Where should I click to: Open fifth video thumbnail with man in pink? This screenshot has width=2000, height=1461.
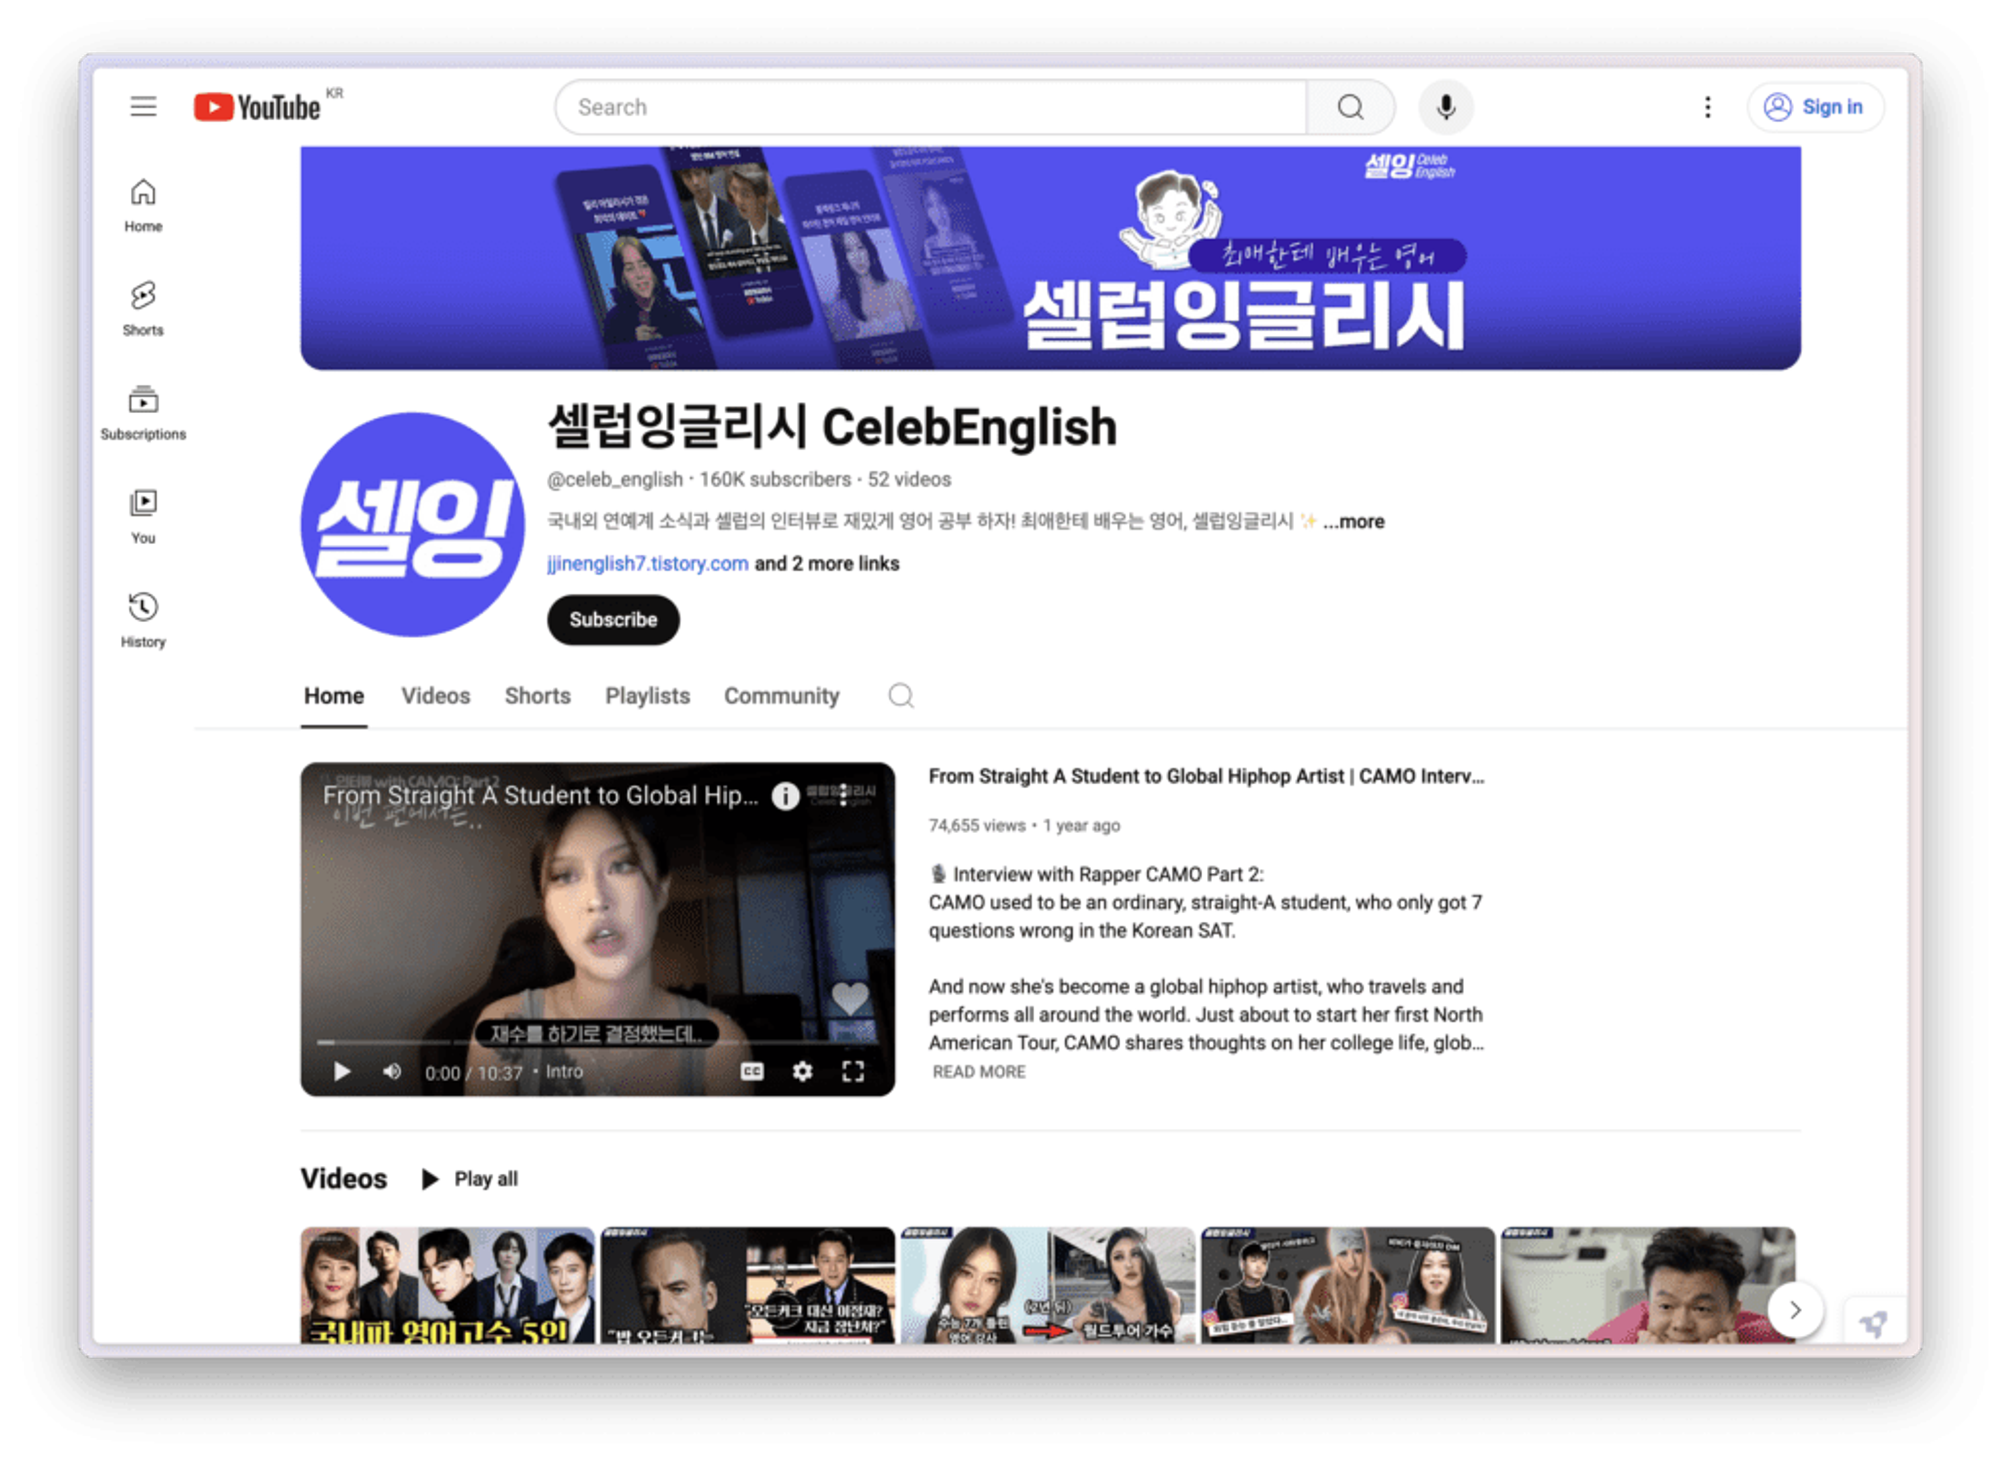1647,1285
